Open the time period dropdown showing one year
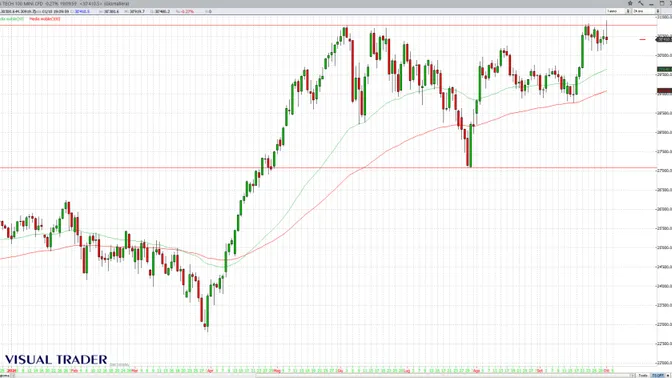This screenshot has width=672, height=378. pos(618,11)
